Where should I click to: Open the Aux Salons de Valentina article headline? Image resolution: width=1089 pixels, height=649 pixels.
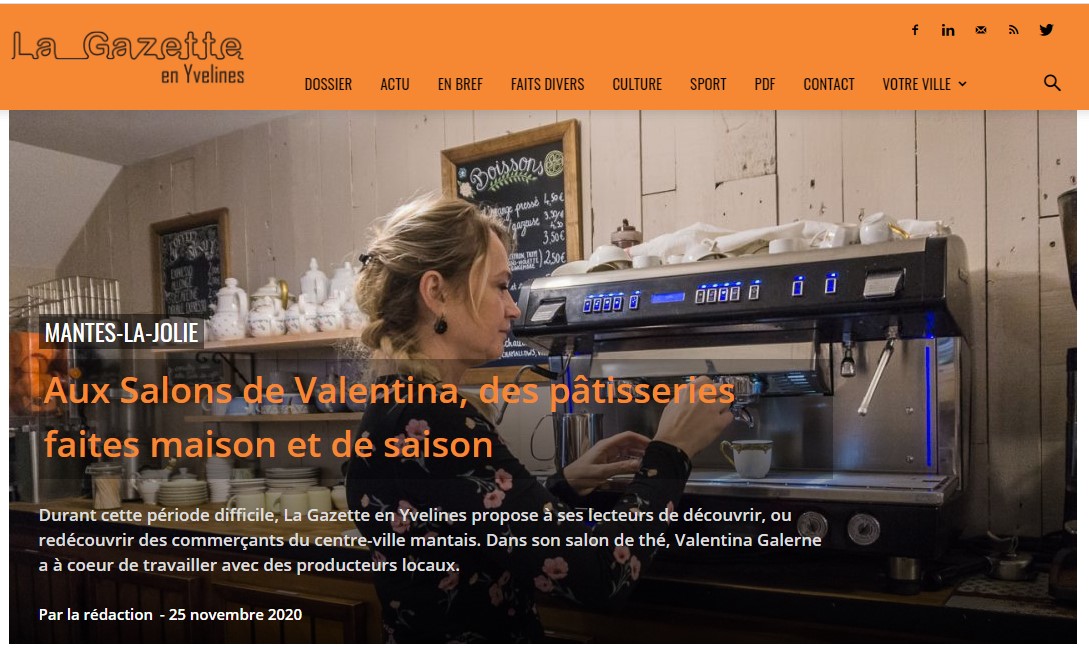389,418
